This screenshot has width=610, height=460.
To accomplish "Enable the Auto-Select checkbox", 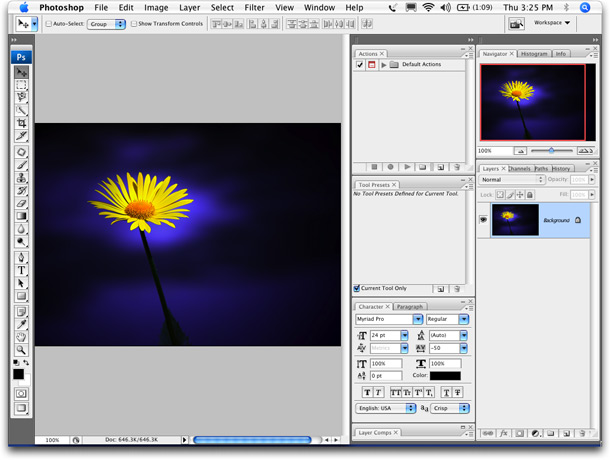I will (47, 22).
